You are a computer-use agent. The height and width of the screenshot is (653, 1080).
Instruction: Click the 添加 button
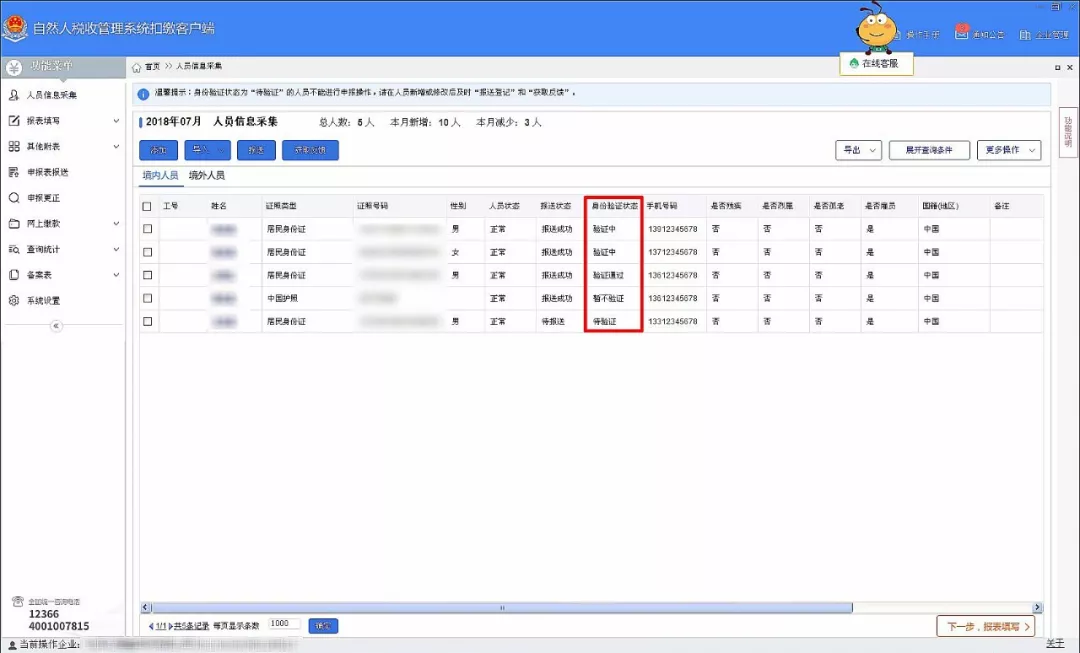[158, 150]
